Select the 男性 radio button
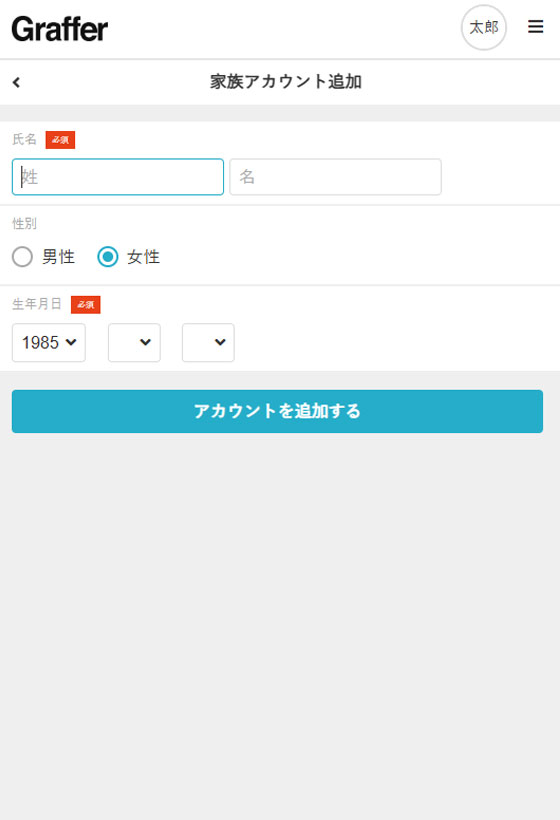Image resolution: width=560 pixels, height=820 pixels. click(x=22, y=257)
